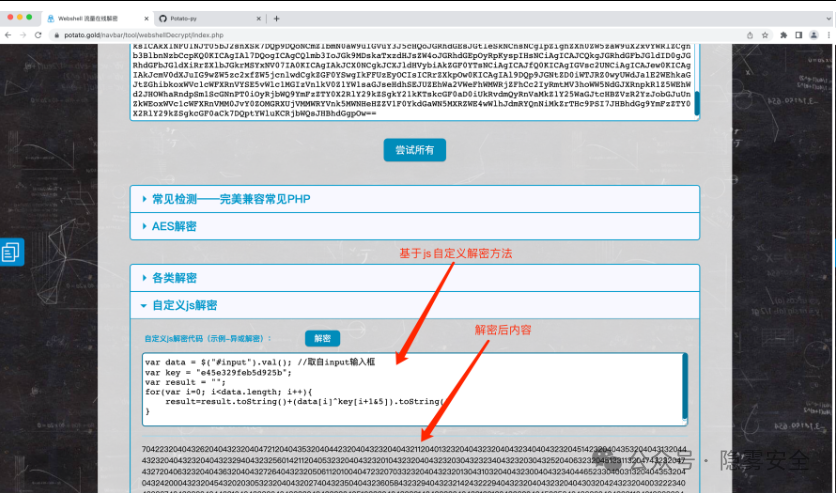The height and width of the screenshot is (493, 836).
Task: Click the code line 'var key = "e45e329feb5d925b";'
Action: coord(219,373)
